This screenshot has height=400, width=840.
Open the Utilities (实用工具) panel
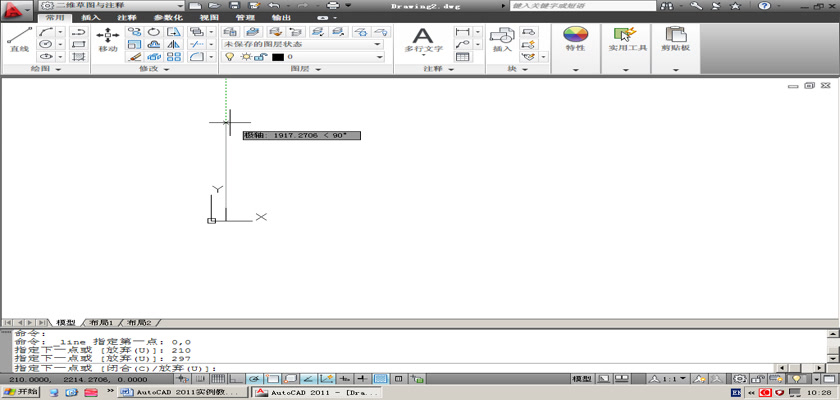click(626, 39)
